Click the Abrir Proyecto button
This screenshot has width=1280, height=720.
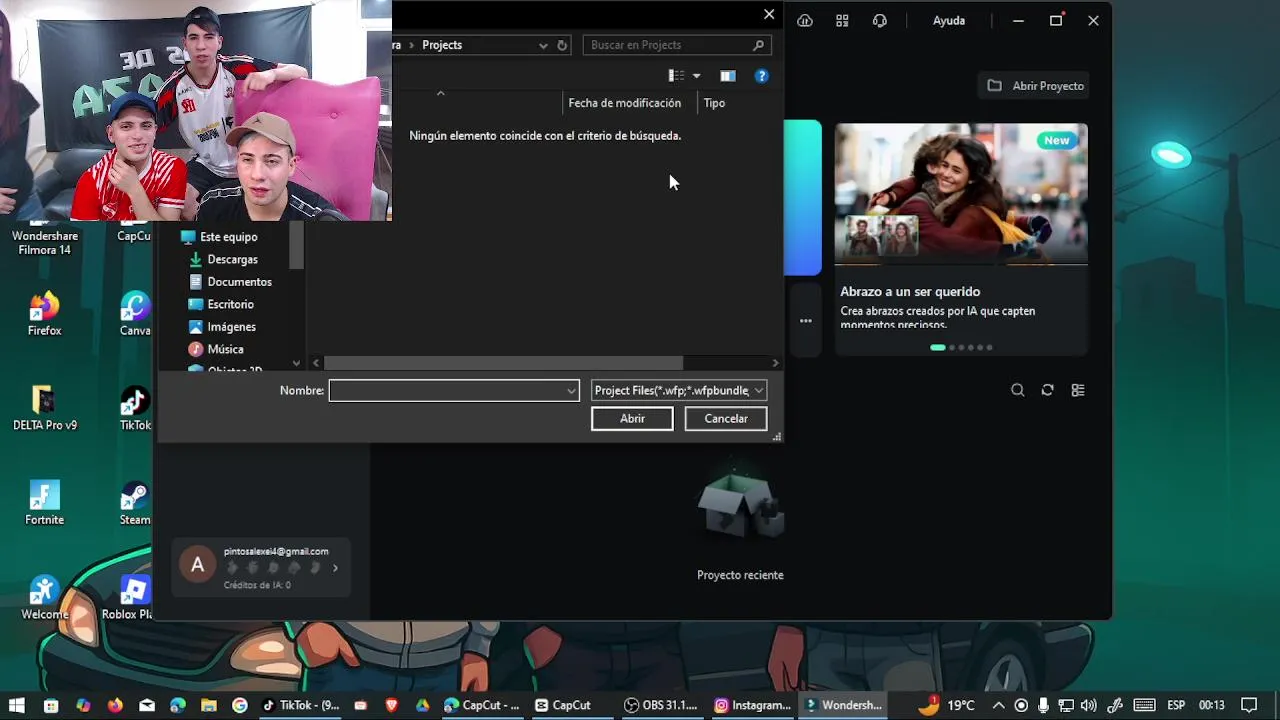pos(1035,86)
